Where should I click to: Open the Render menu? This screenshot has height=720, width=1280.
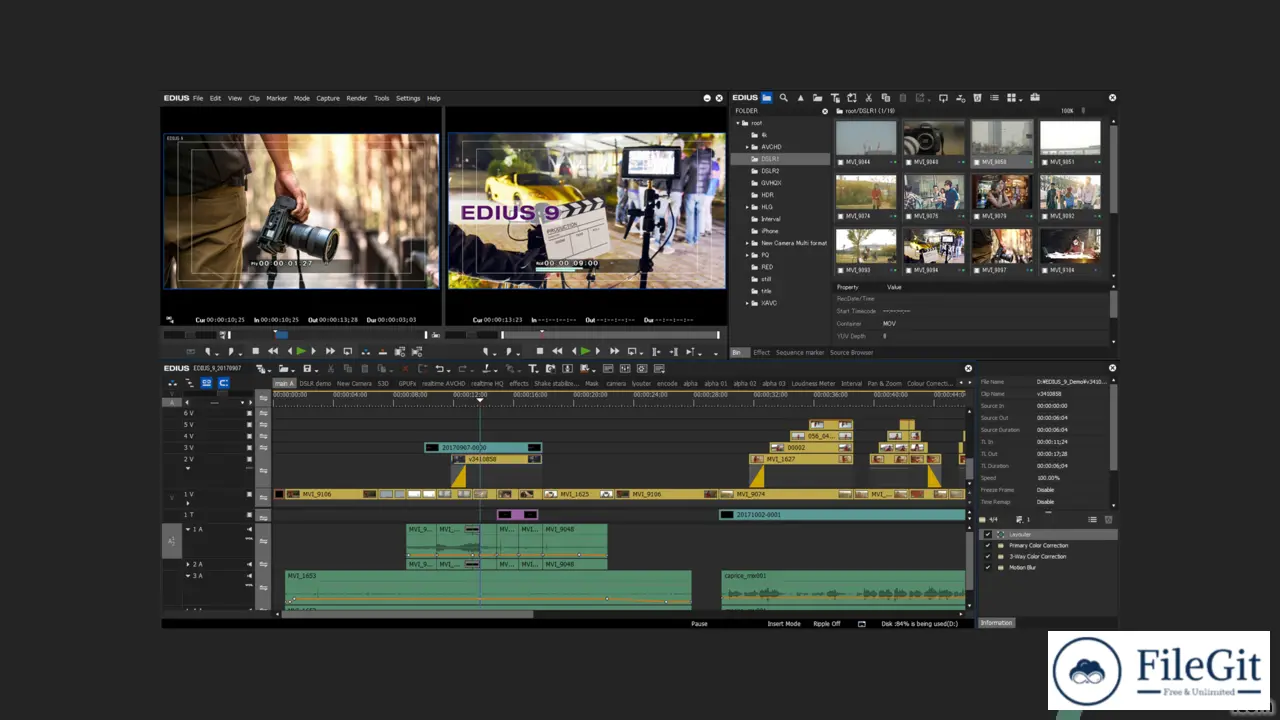pyautogui.click(x=357, y=98)
